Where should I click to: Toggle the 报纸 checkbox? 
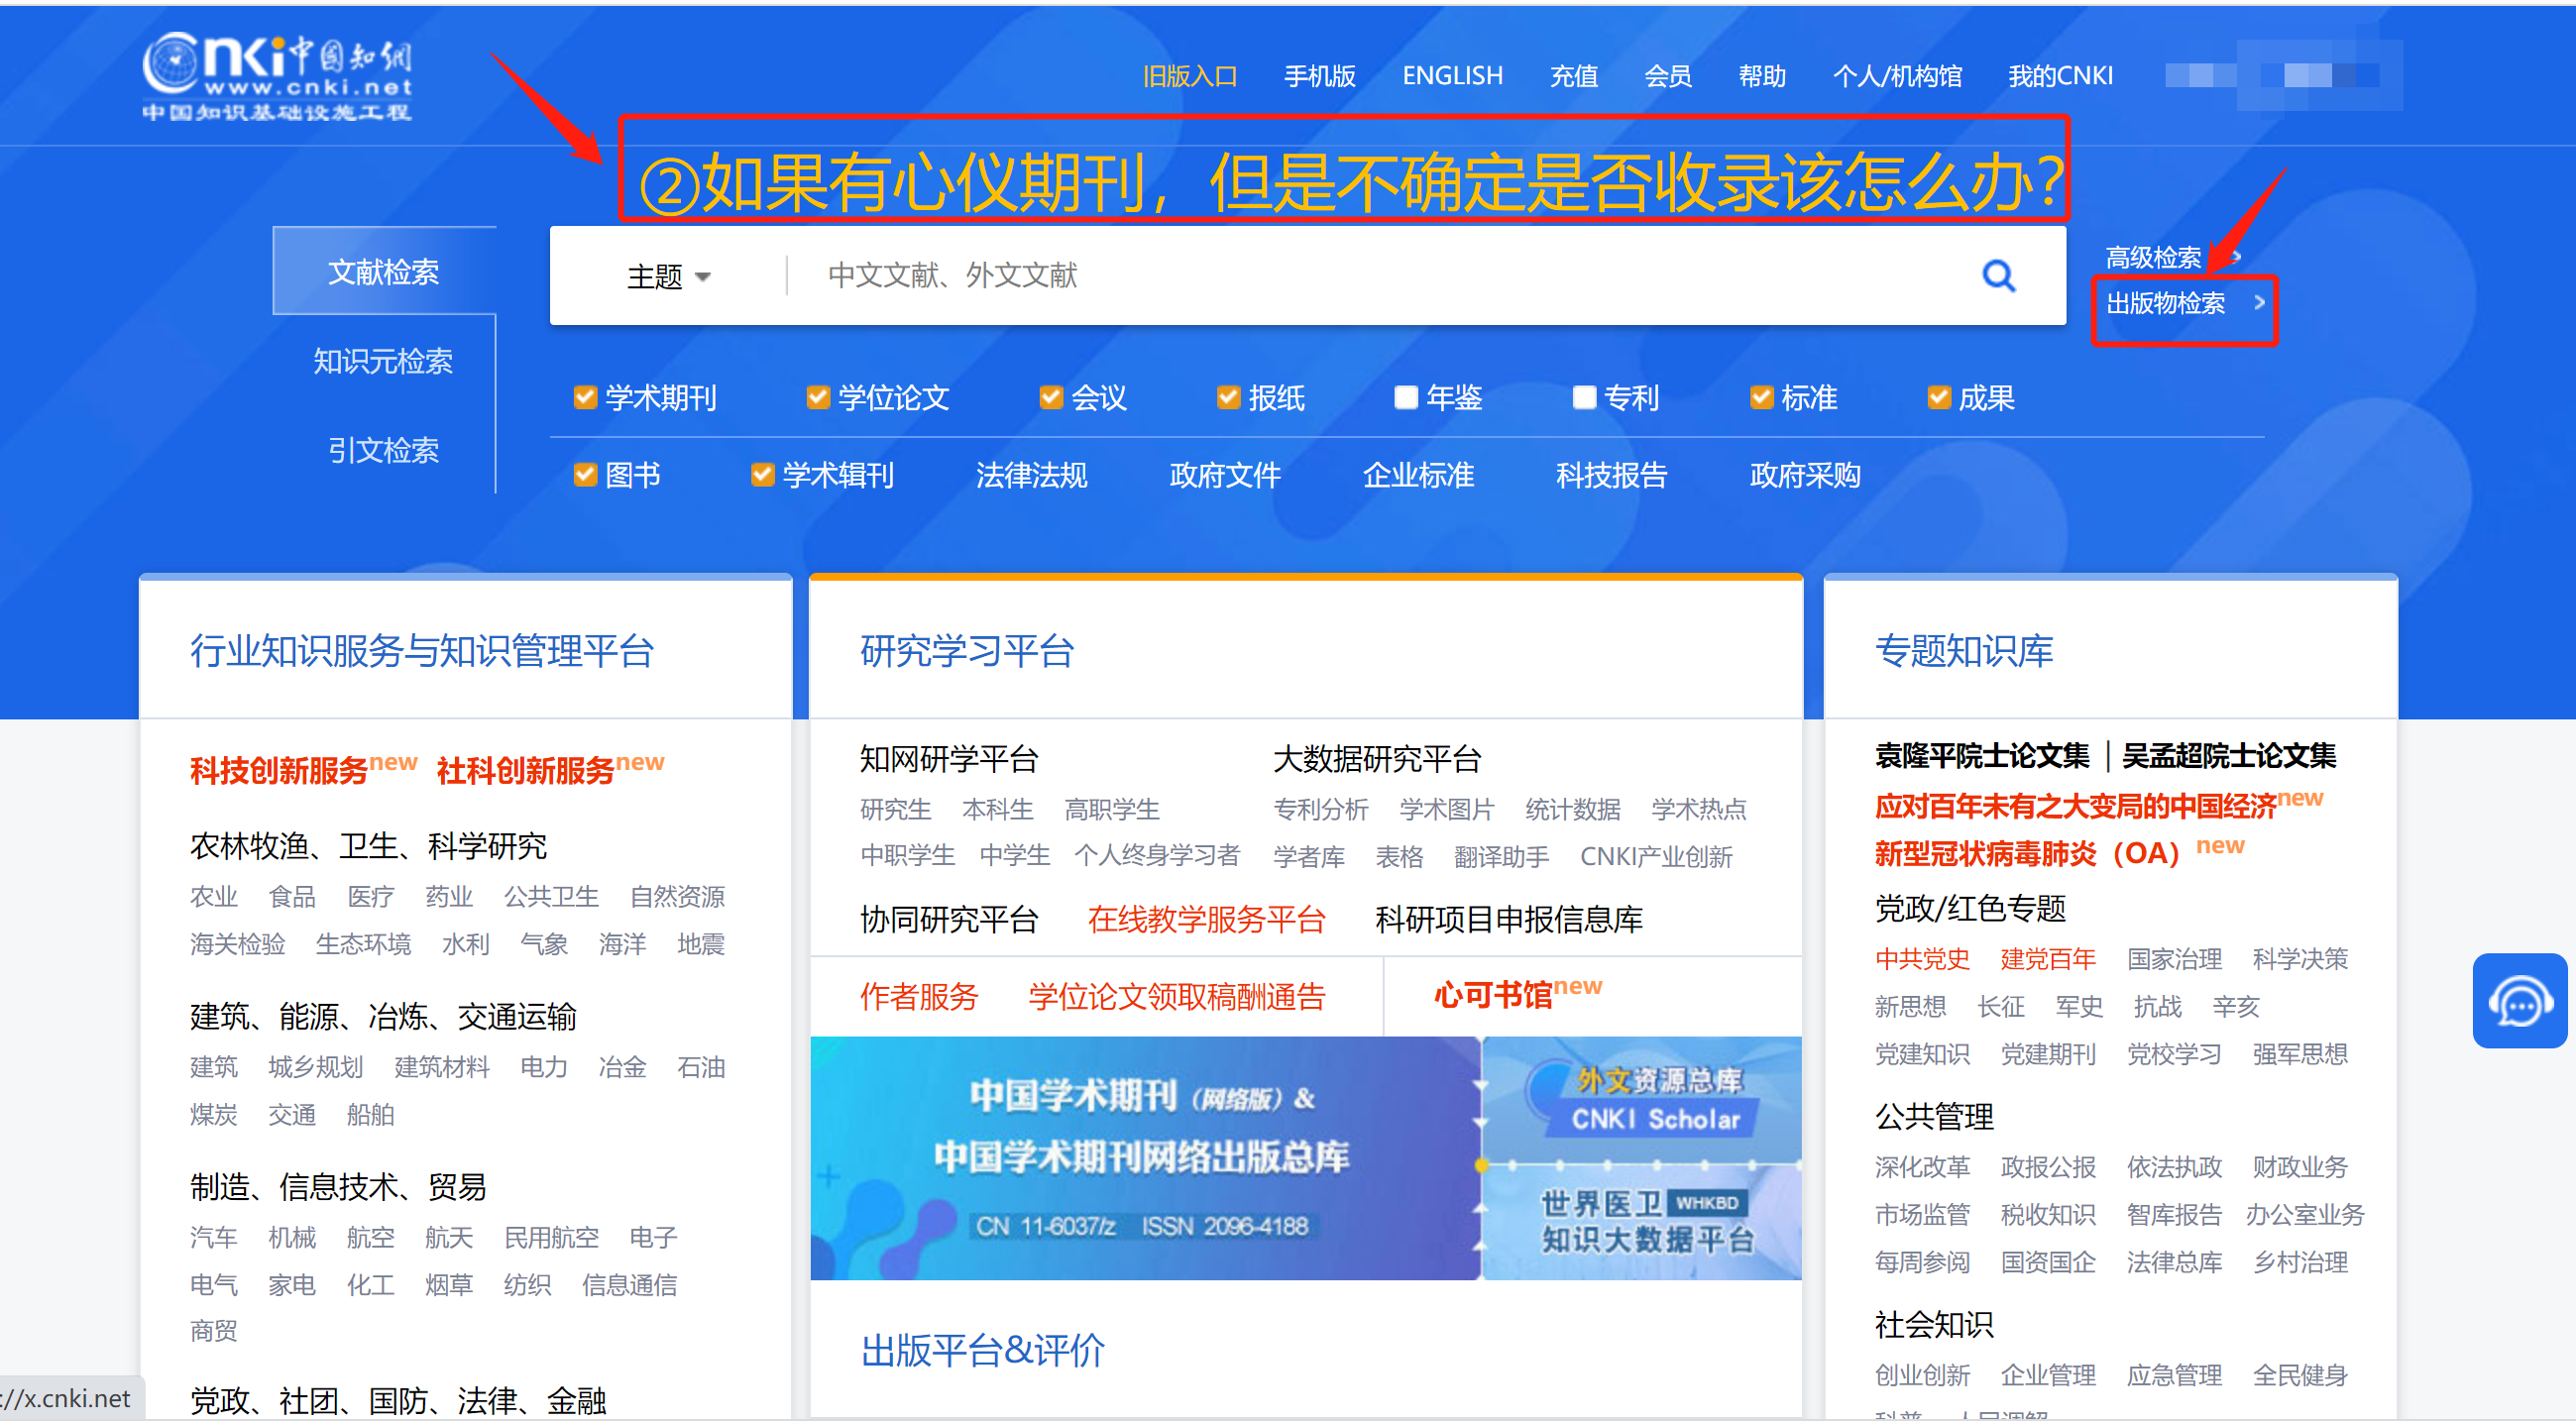[1228, 398]
